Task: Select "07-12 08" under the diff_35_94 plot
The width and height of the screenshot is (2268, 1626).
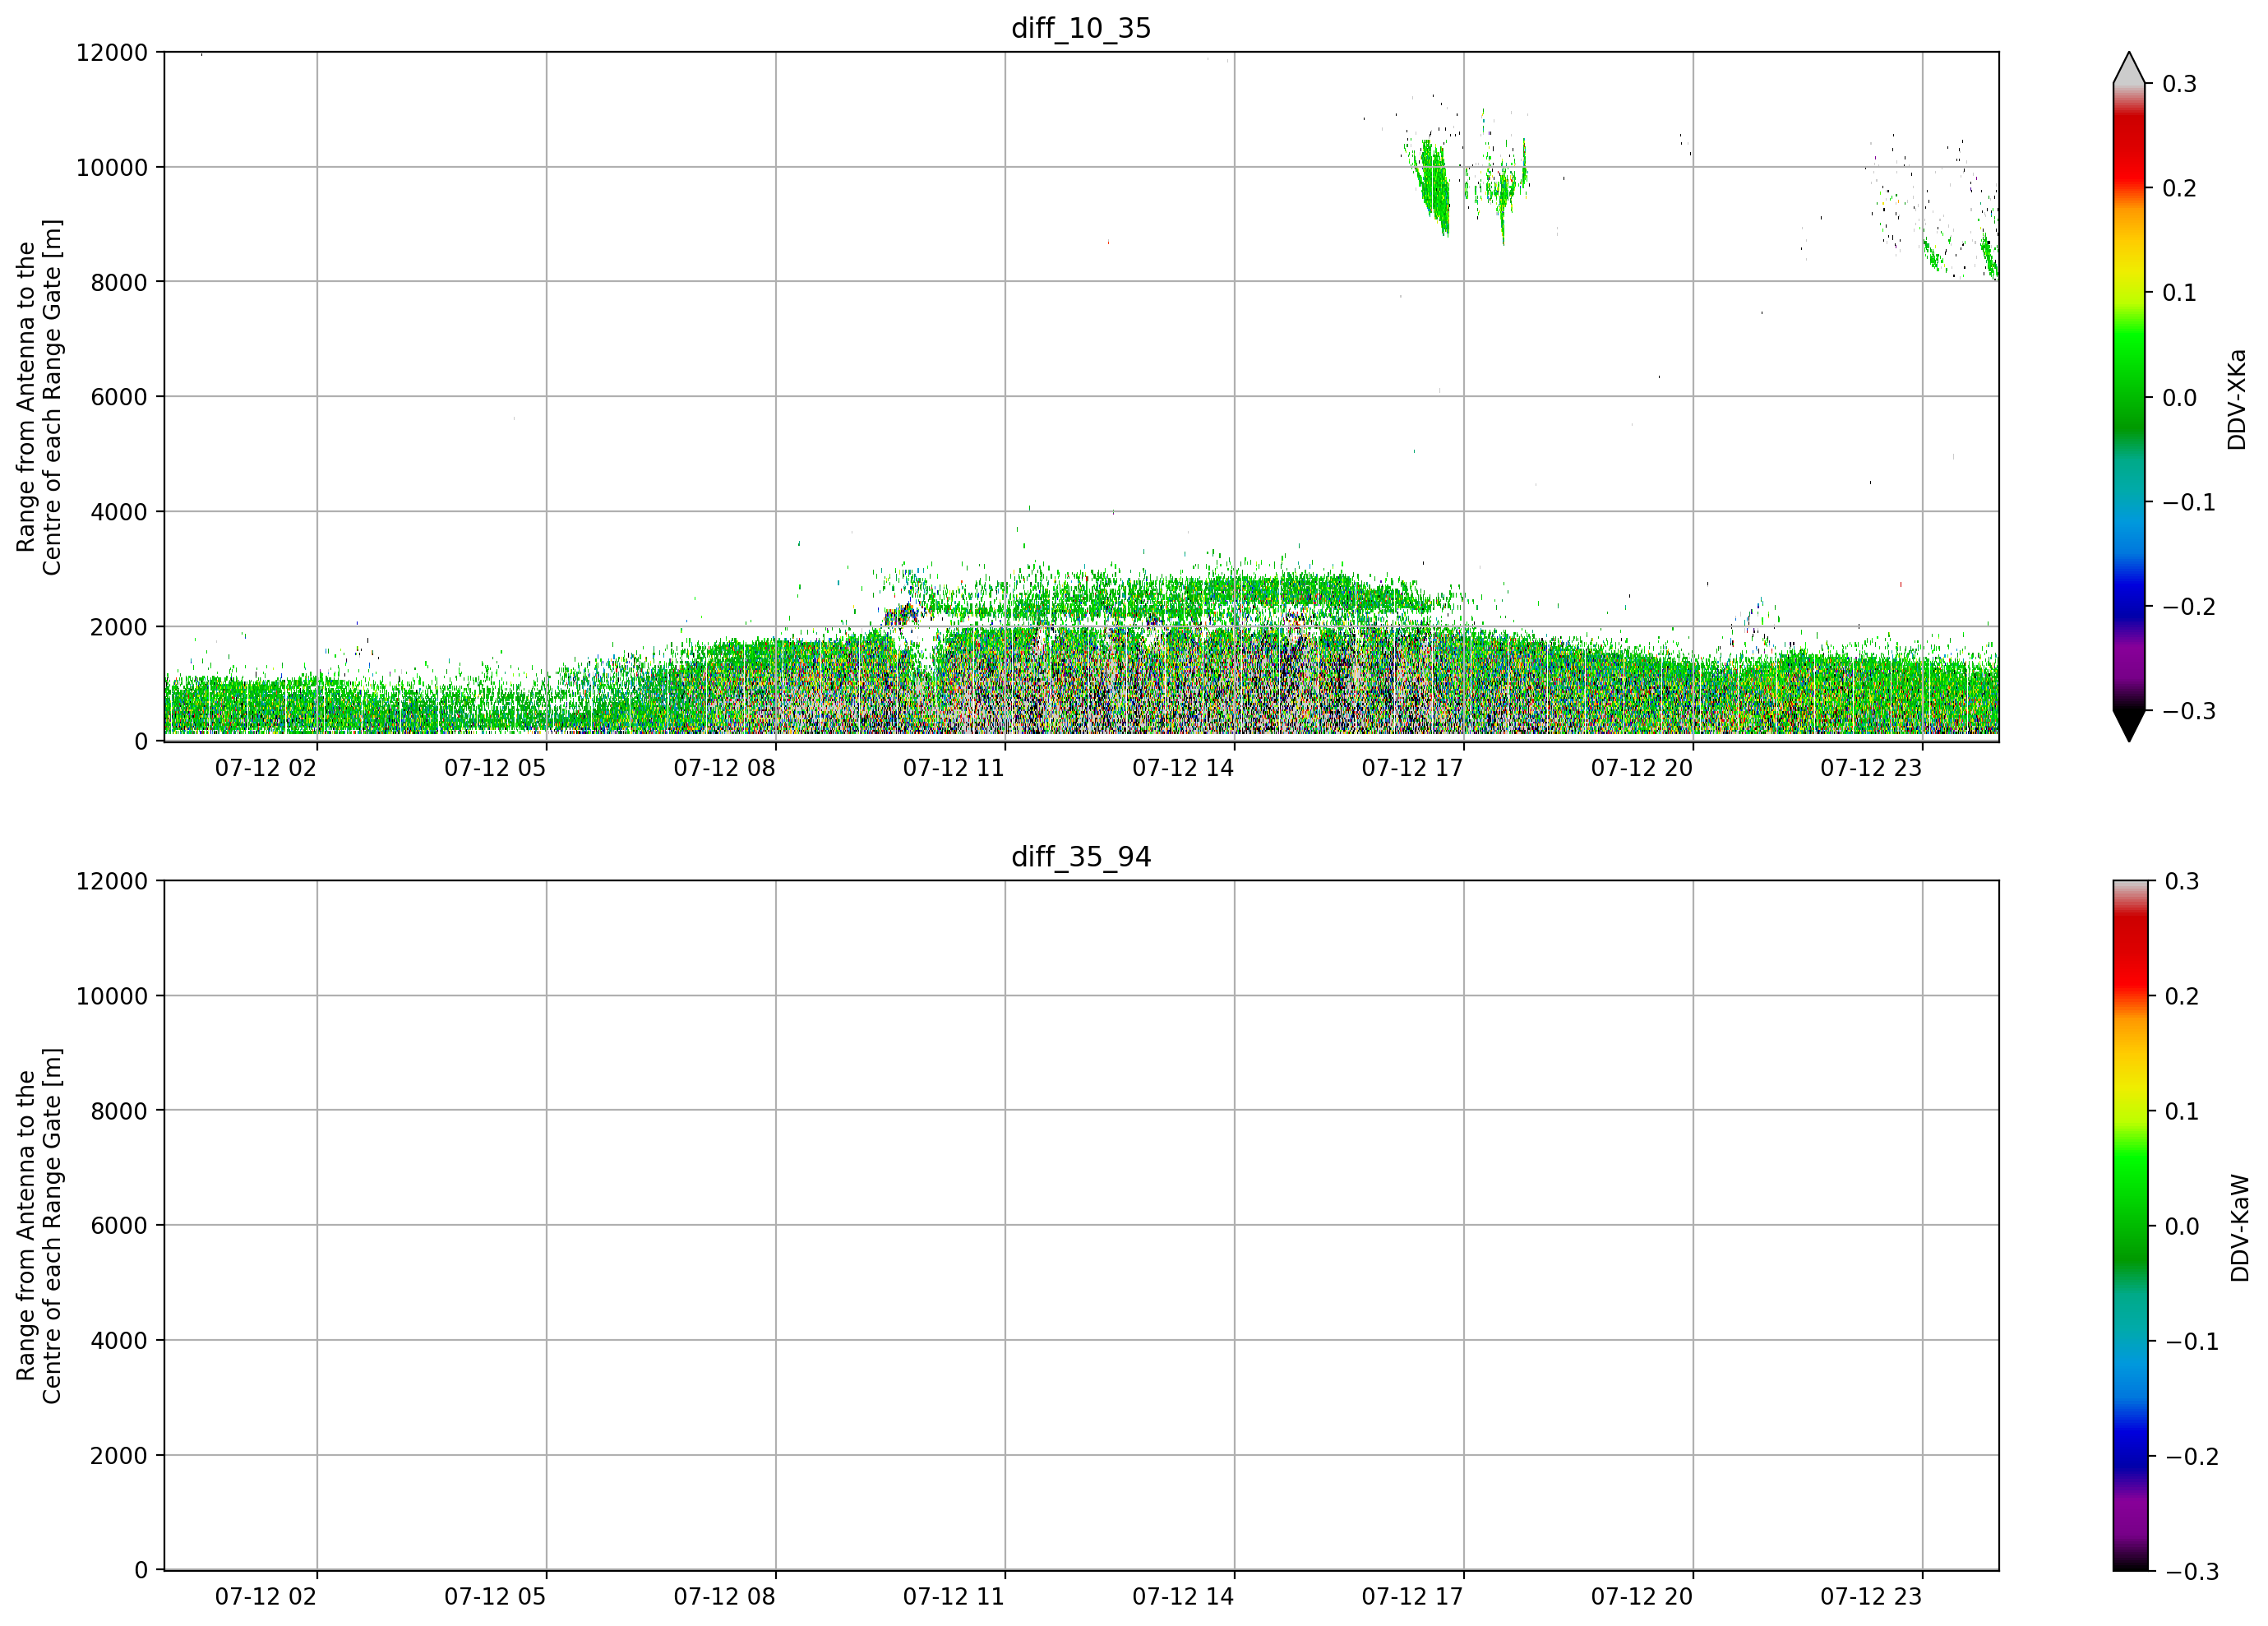Action: 725,1597
